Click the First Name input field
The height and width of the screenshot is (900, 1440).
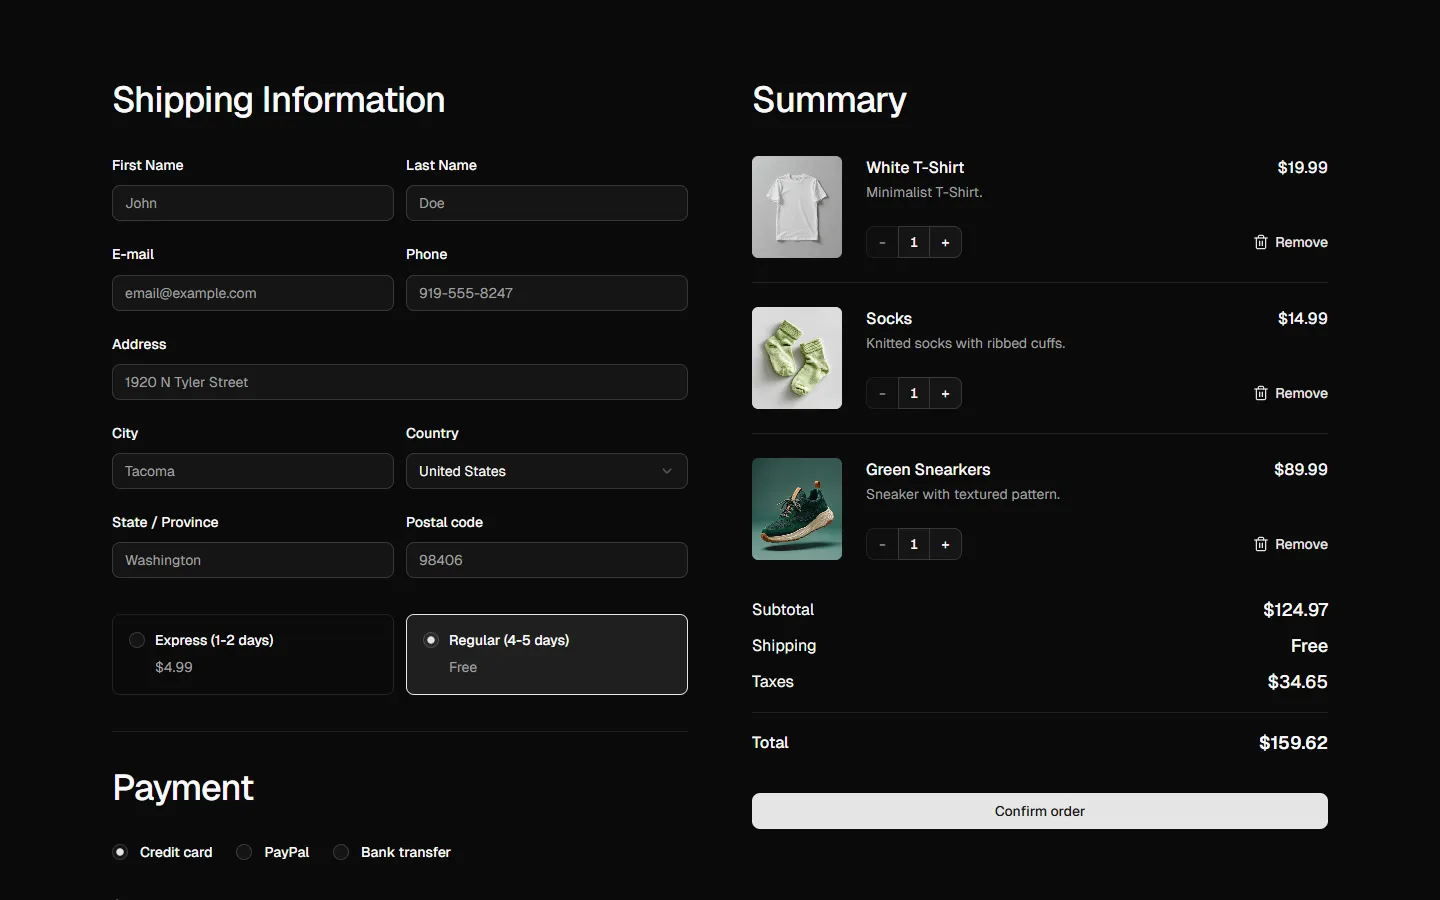252,203
